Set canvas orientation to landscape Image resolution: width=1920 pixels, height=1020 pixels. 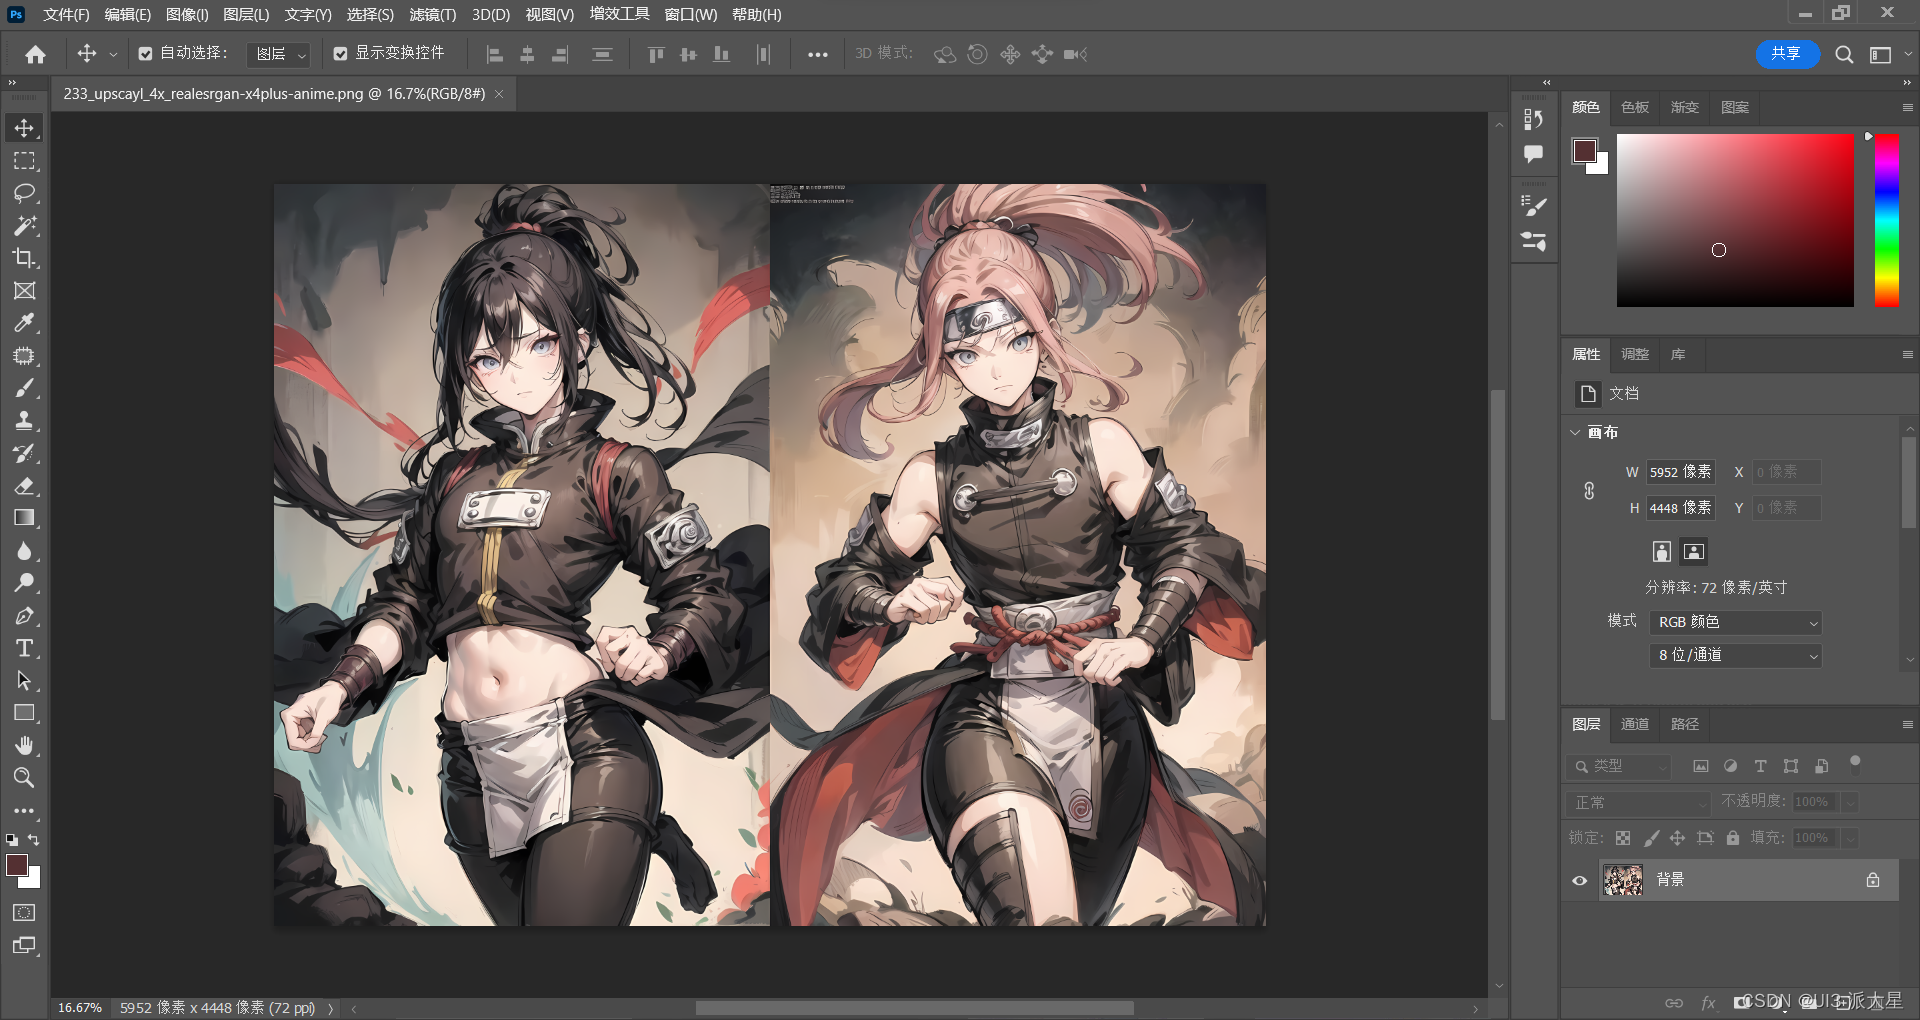pos(1694,552)
